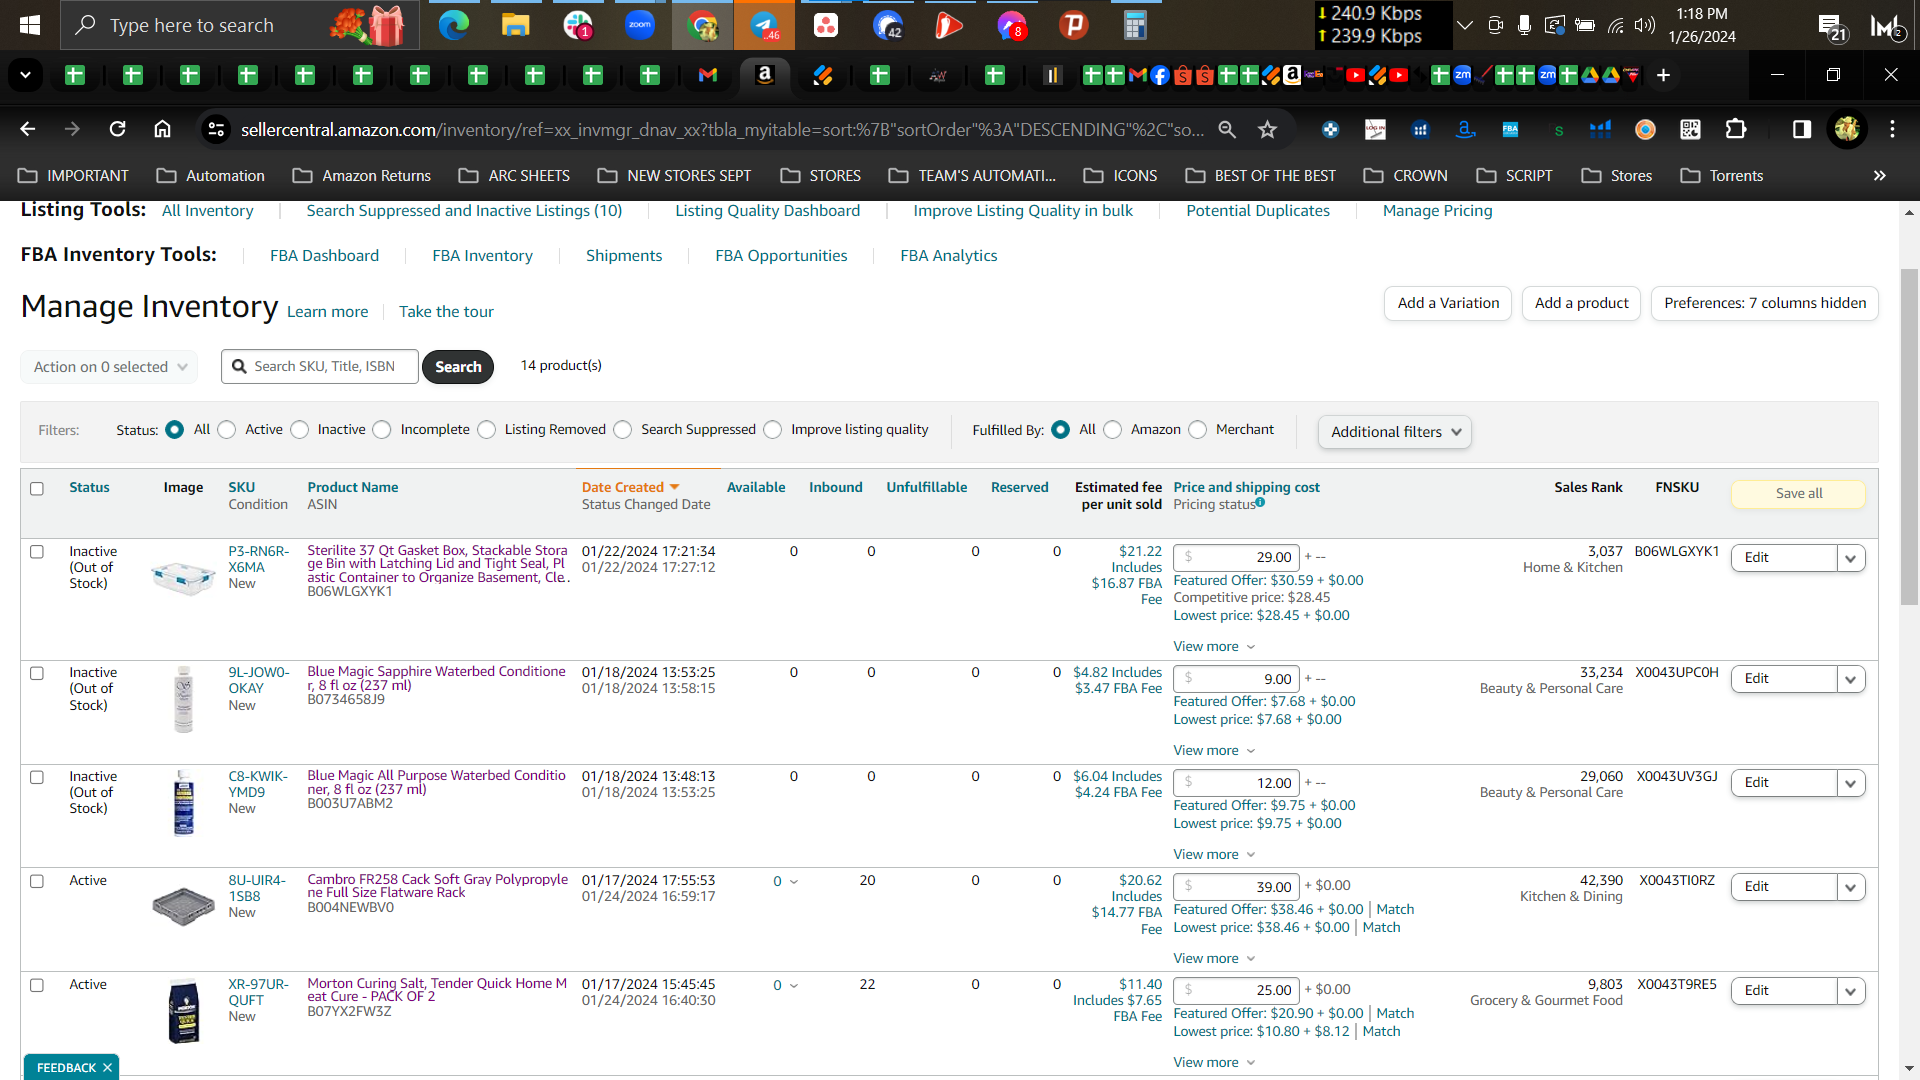
Task: Open the notification center icon
Action: click(x=1832, y=27)
